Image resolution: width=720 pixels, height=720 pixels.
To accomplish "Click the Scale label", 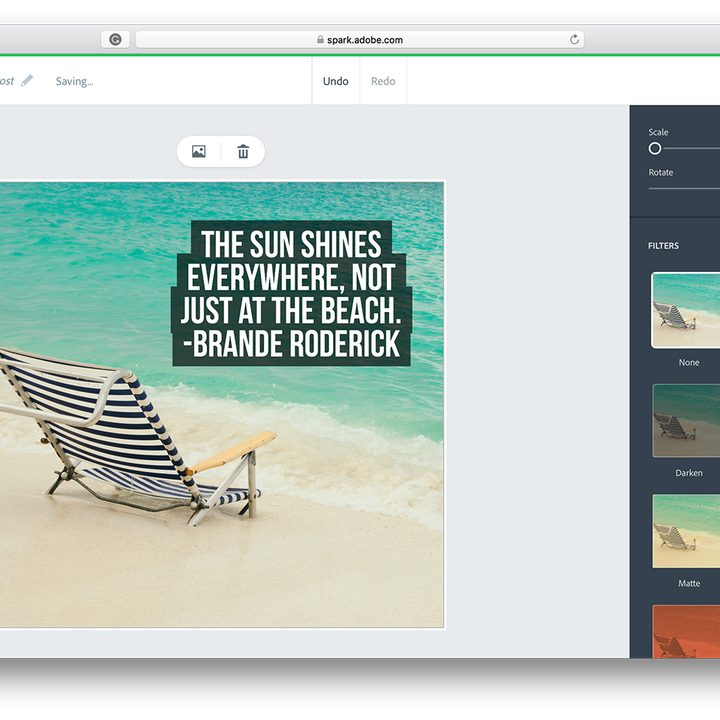I will click(x=658, y=132).
